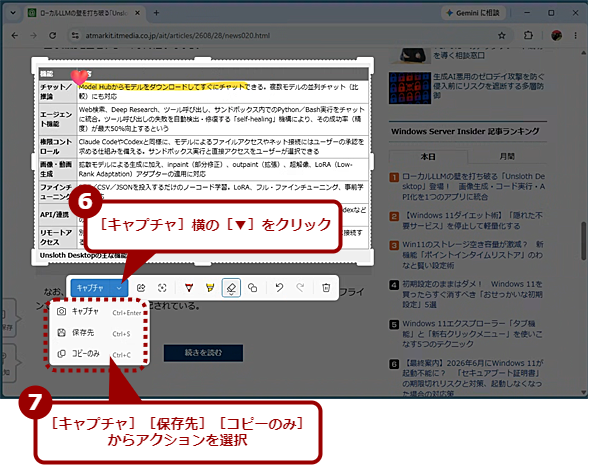Click the blue キャプチャ button
Viewport: 589px width, 465px height.
(x=90, y=288)
